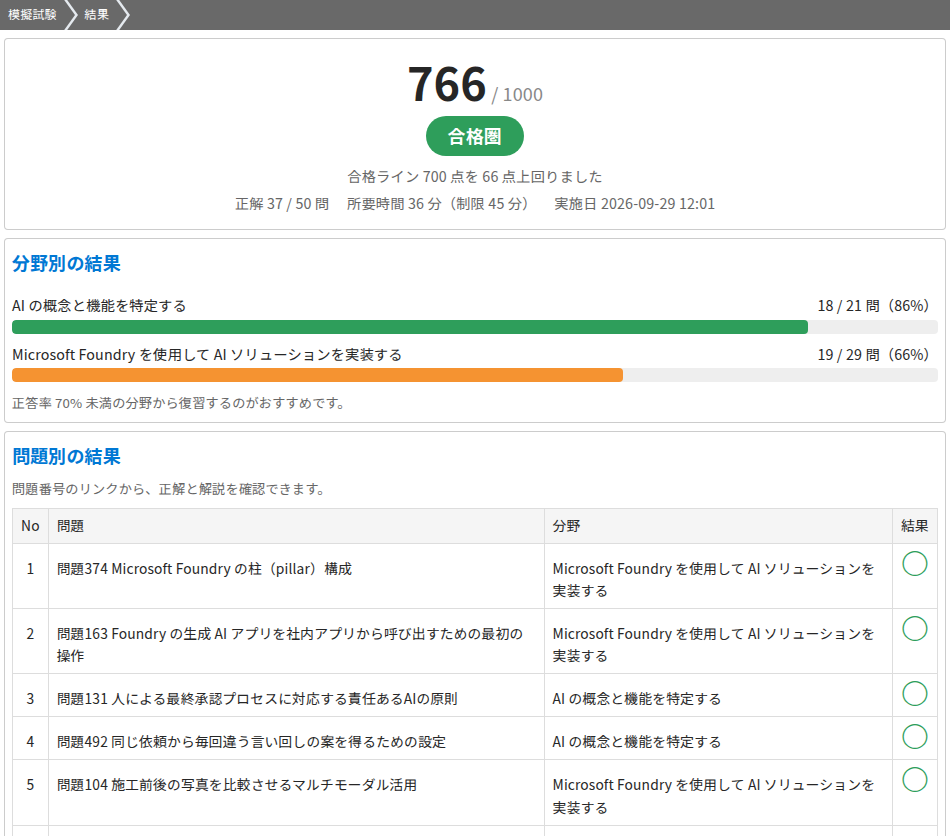Click the orange 66% progress bar
The height and width of the screenshot is (836, 950).
(x=317, y=376)
